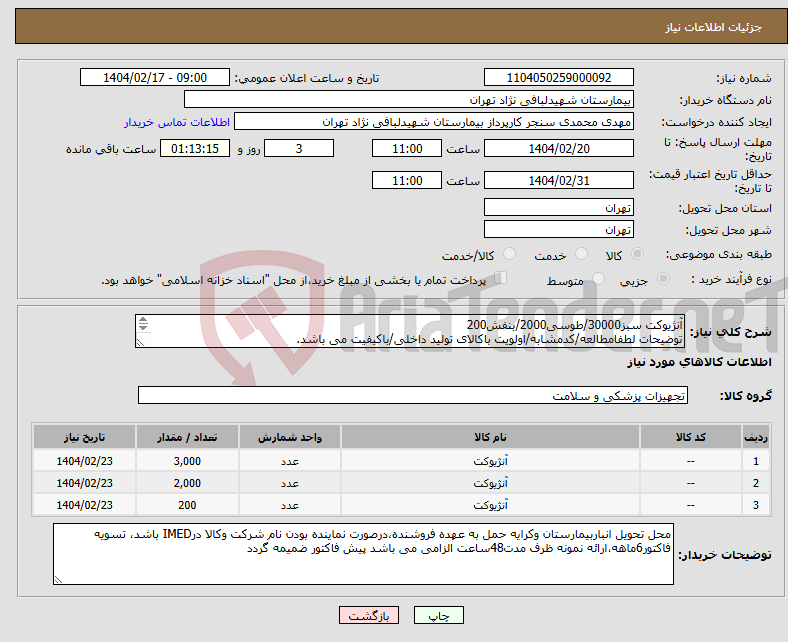The height and width of the screenshot is (642, 788).
Task: Click date 1404/02/23 in row 3
Action: point(84,505)
